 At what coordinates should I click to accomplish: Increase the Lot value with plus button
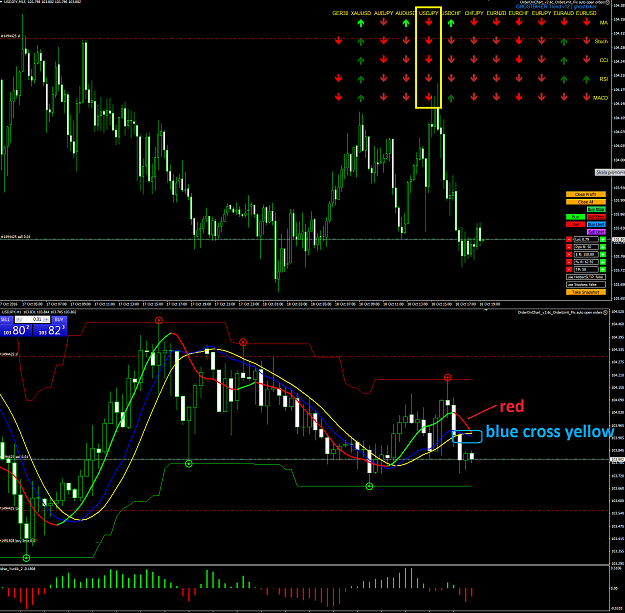point(603,240)
